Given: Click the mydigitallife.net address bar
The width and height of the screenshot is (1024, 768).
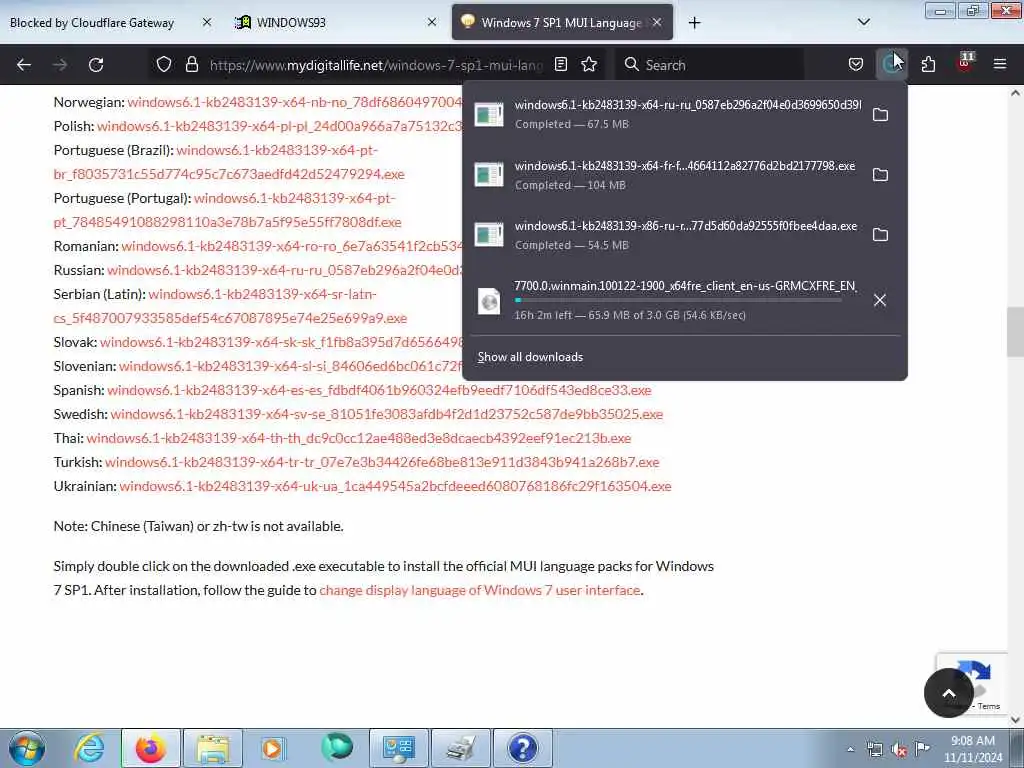Looking at the screenshot, I should pos(376,65).
